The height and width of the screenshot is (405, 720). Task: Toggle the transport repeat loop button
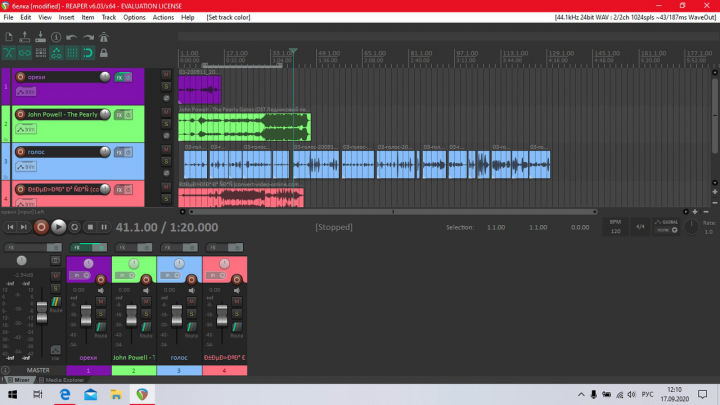click(x=74, y=227)
